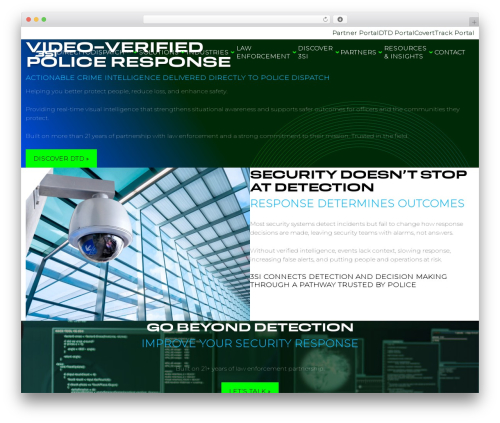Click the Discover DTD button
The image size is (500, 423).
[x=61, y=158]
